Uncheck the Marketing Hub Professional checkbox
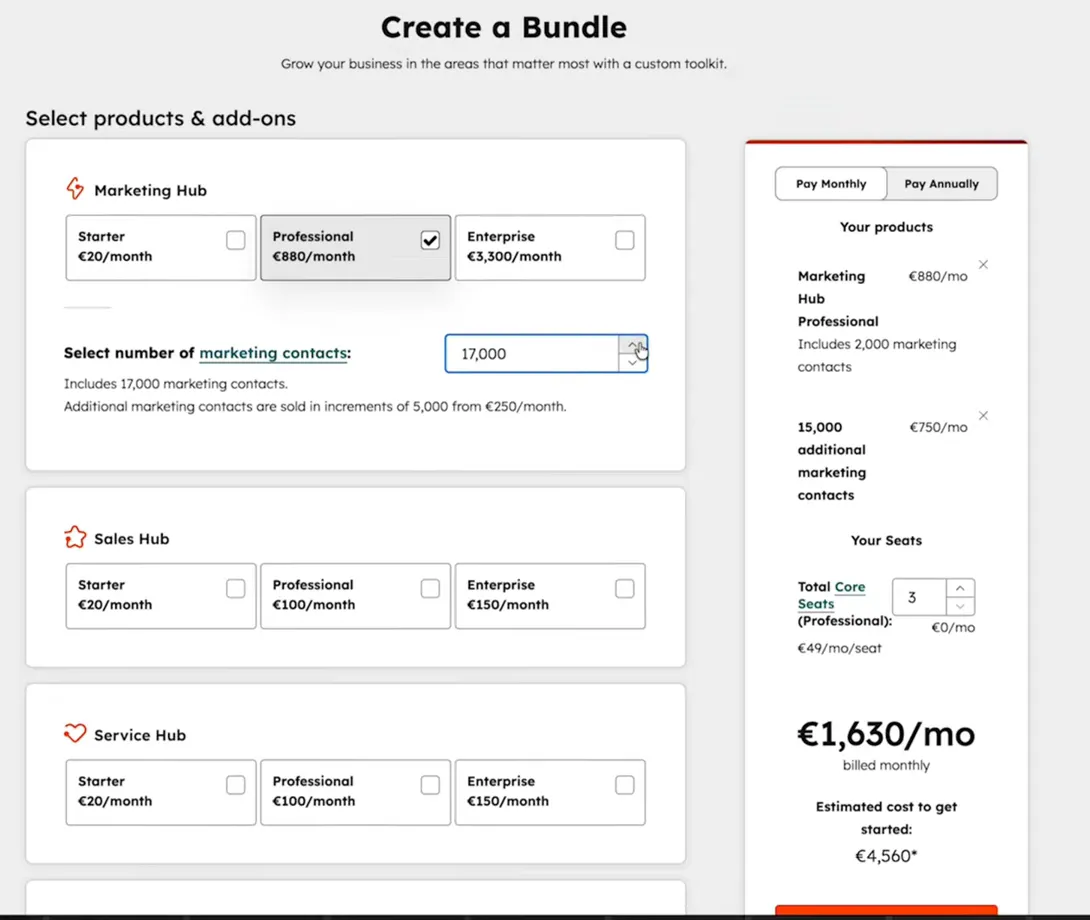The height and width of the screenshot is (920, 1090). point(430,240)
